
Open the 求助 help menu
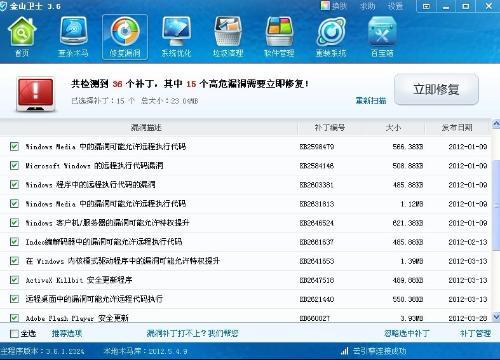(x=368, y=6)
